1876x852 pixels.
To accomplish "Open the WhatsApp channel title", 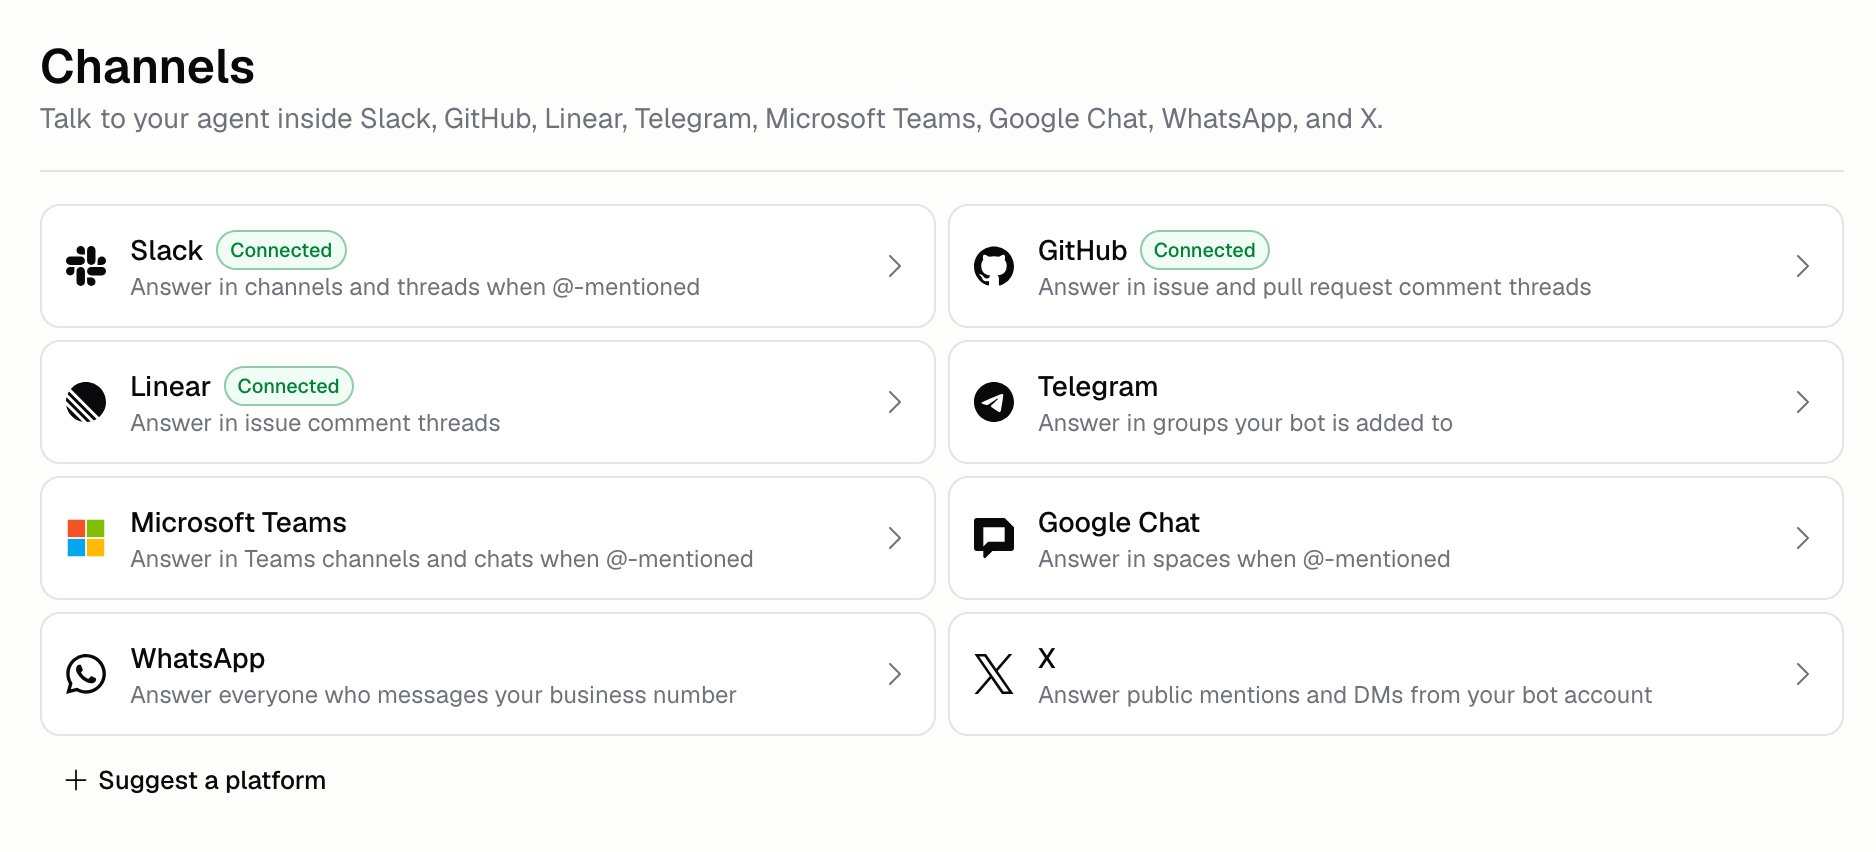I will tap(198, 658).
